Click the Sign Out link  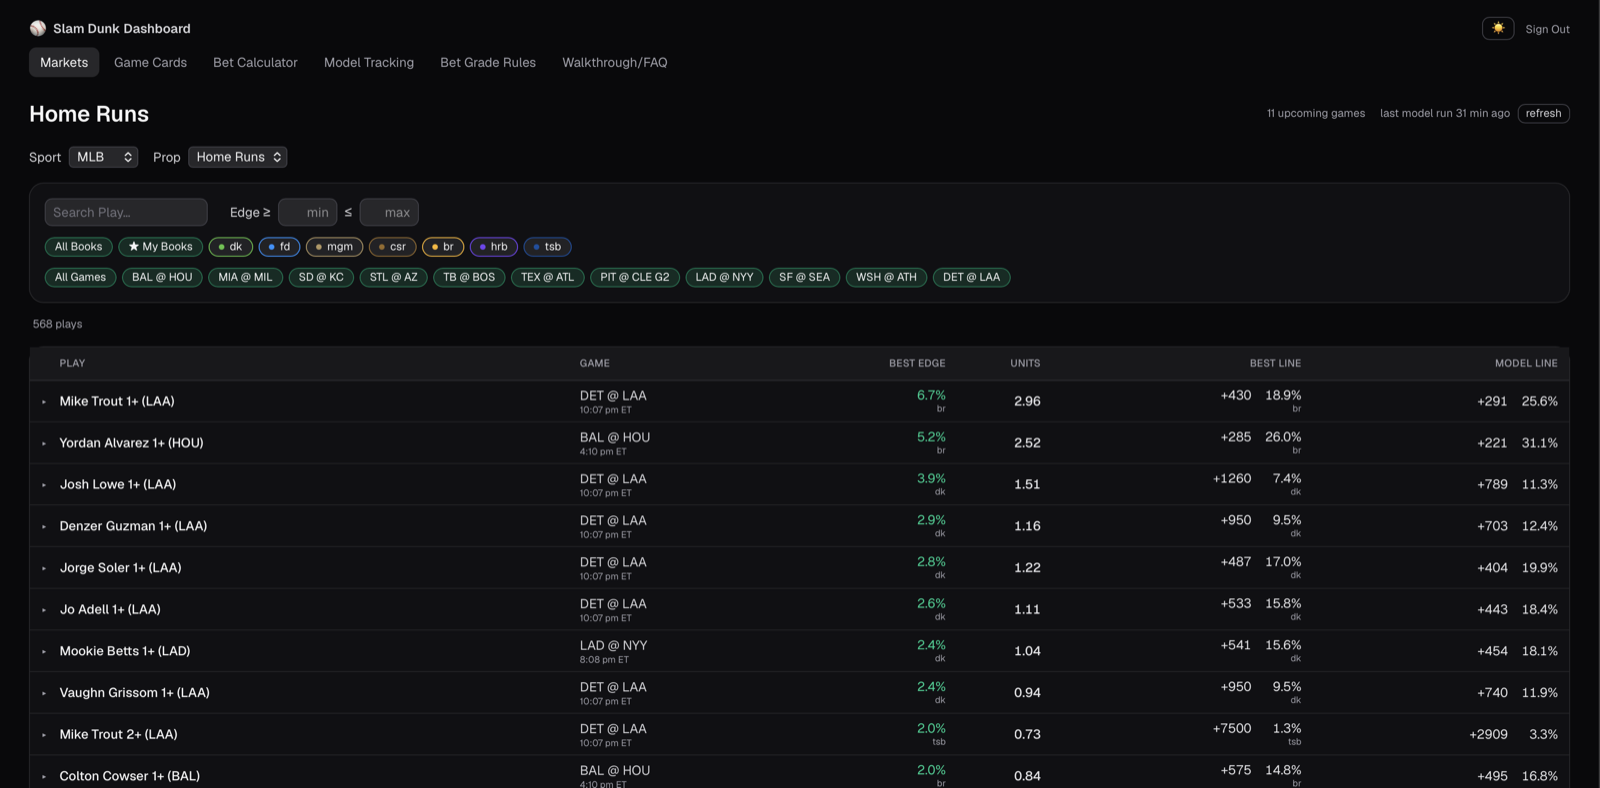click(x=1547, y=29)
